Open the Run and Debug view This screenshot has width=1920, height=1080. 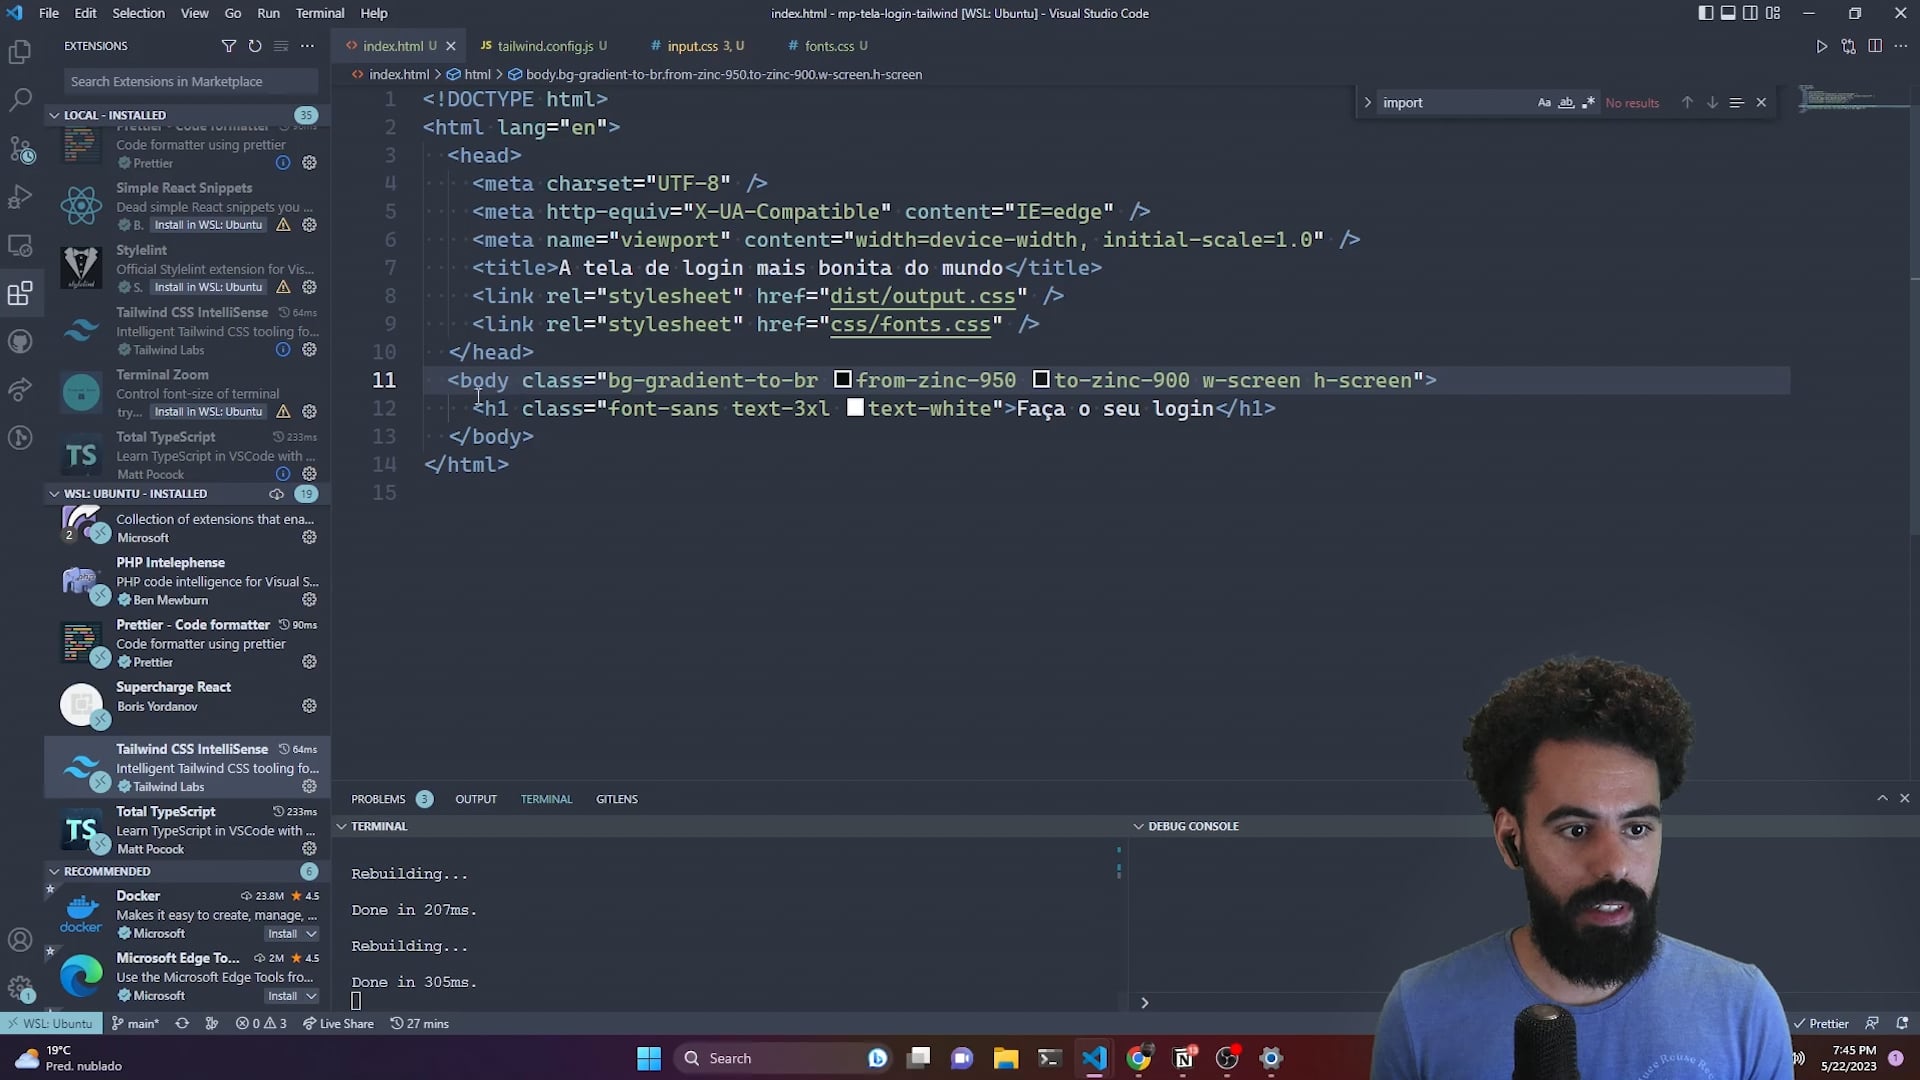(20, 197)
